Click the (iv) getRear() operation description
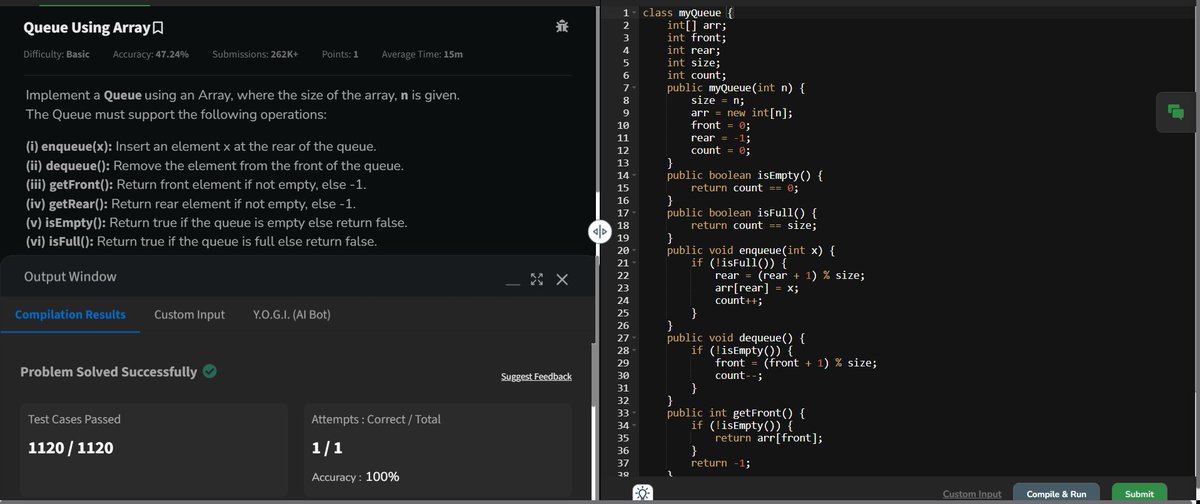Image resolution: width=1200 pixels, height=504 pixels. click(189, 204)
